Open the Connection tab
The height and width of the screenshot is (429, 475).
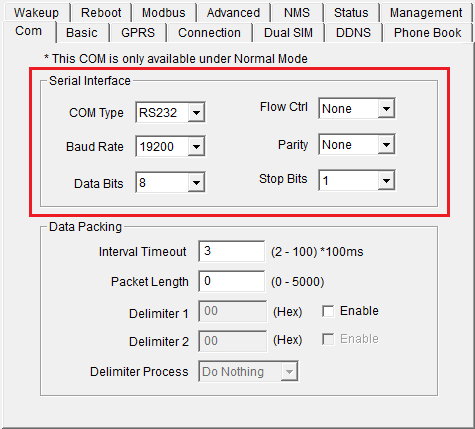pos(209,33)
